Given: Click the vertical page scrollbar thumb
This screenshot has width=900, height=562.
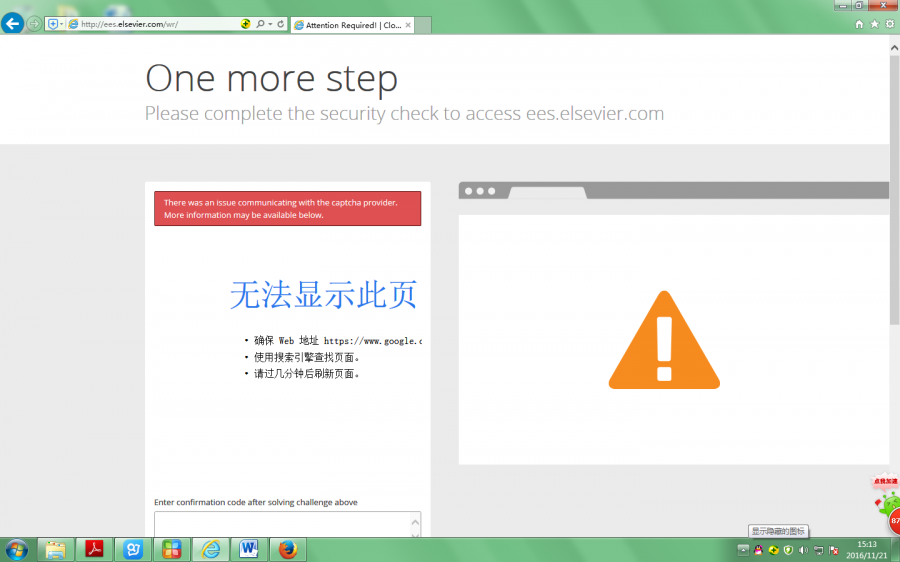Looking at the screenshot, I should [x=894, y=189].
